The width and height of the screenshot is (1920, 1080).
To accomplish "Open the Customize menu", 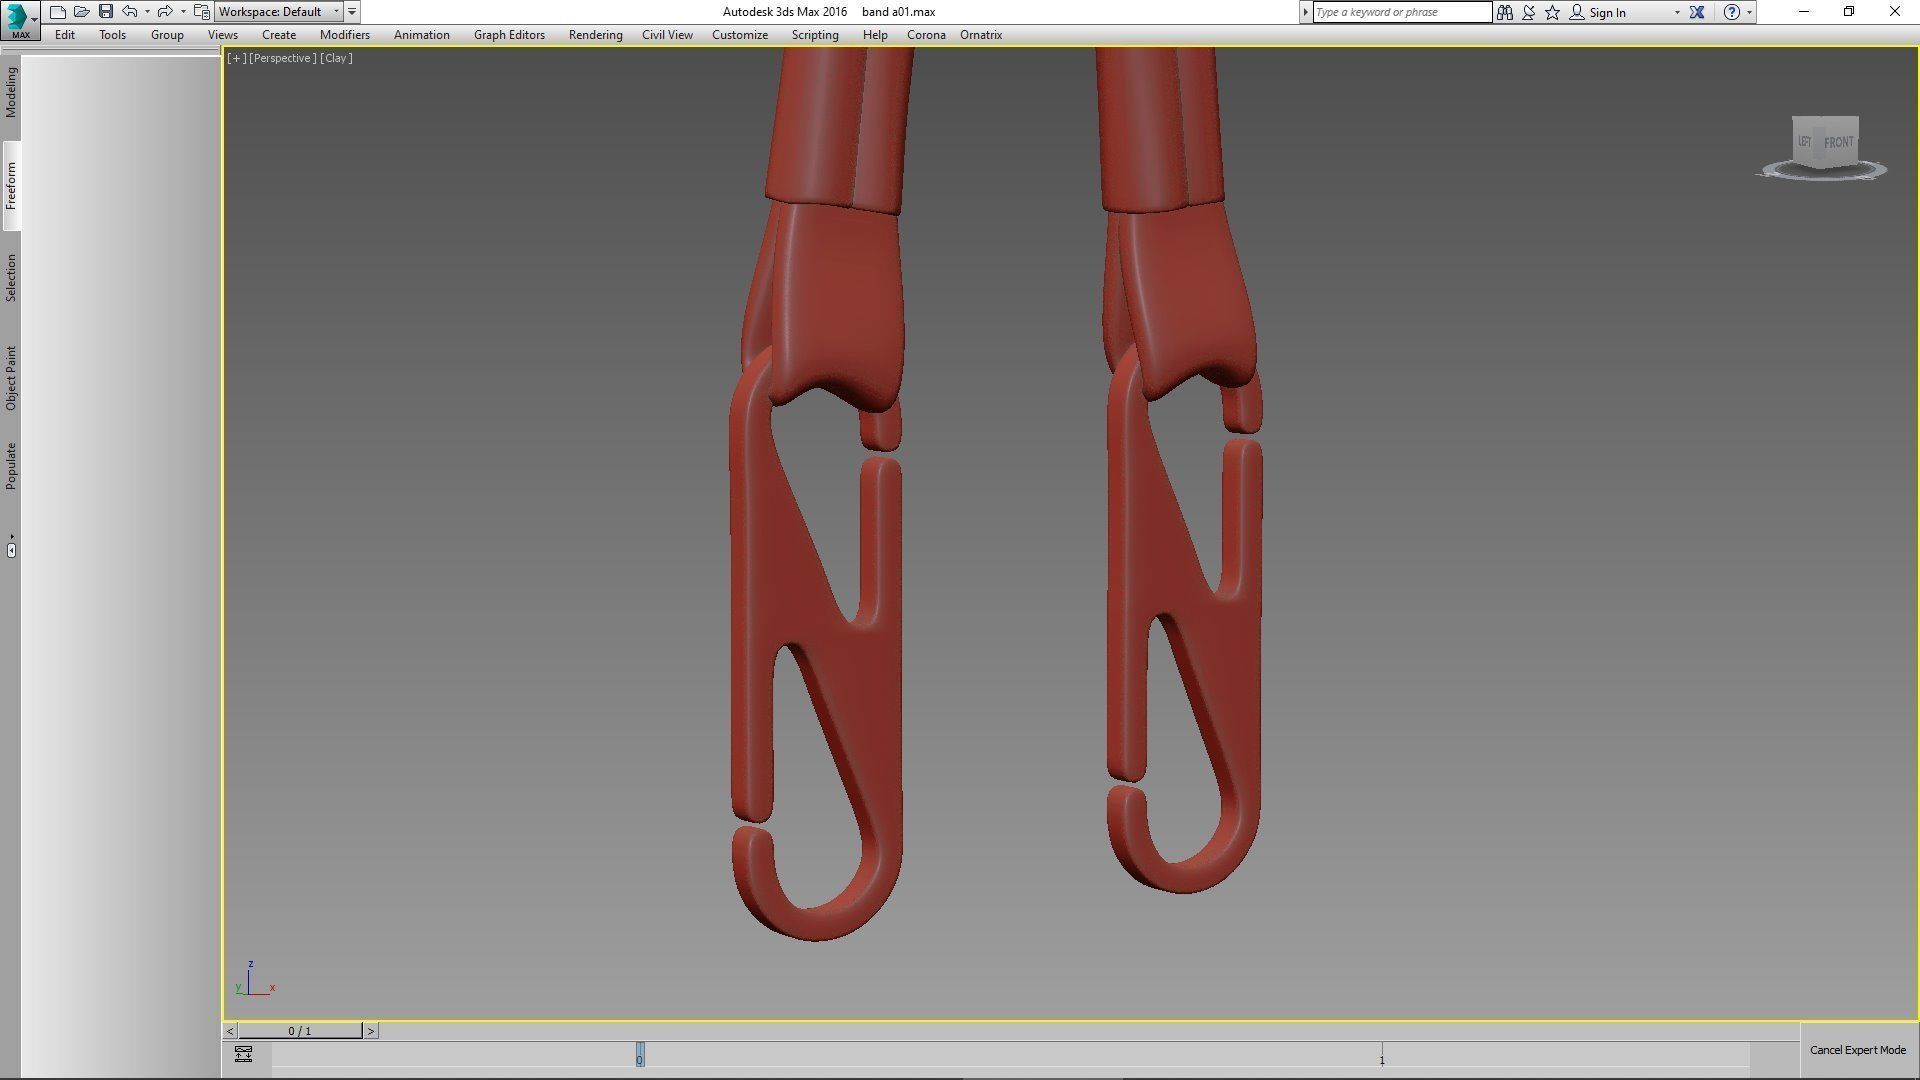I will click(740, 34).
